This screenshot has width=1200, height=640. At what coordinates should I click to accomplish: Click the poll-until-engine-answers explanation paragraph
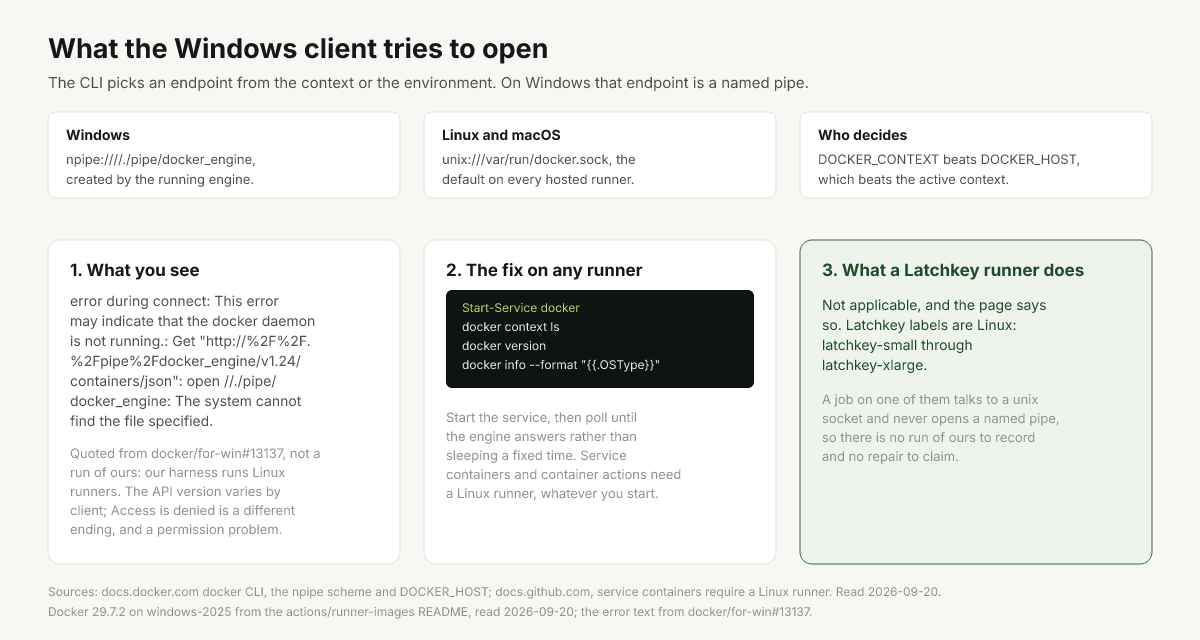563,455
